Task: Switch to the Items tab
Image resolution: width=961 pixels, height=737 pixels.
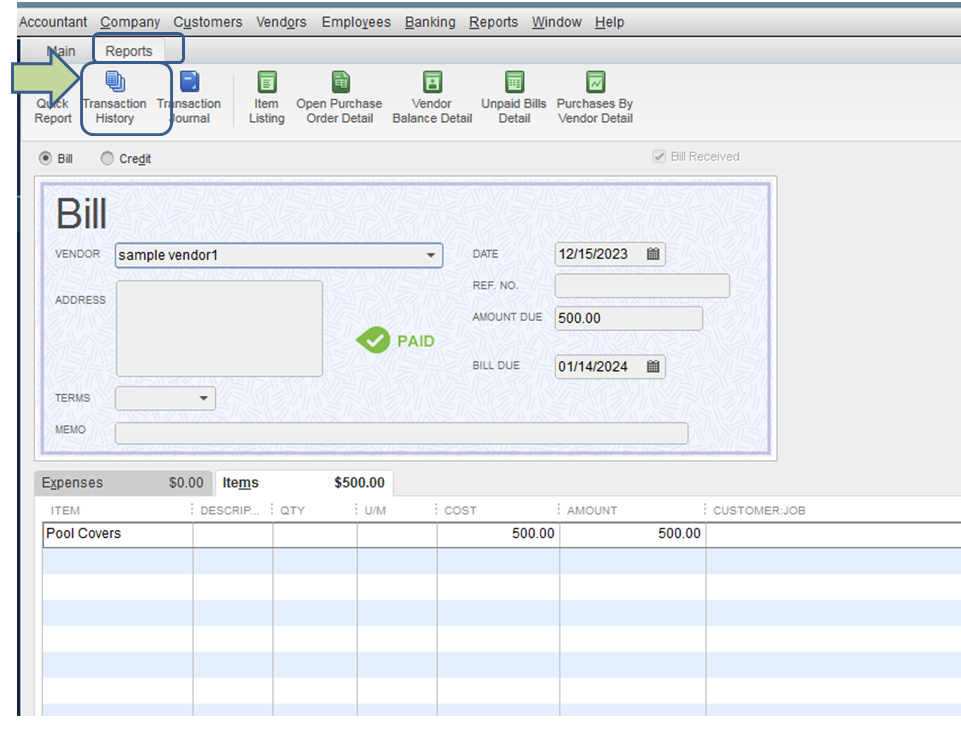Action: point(303,483)
